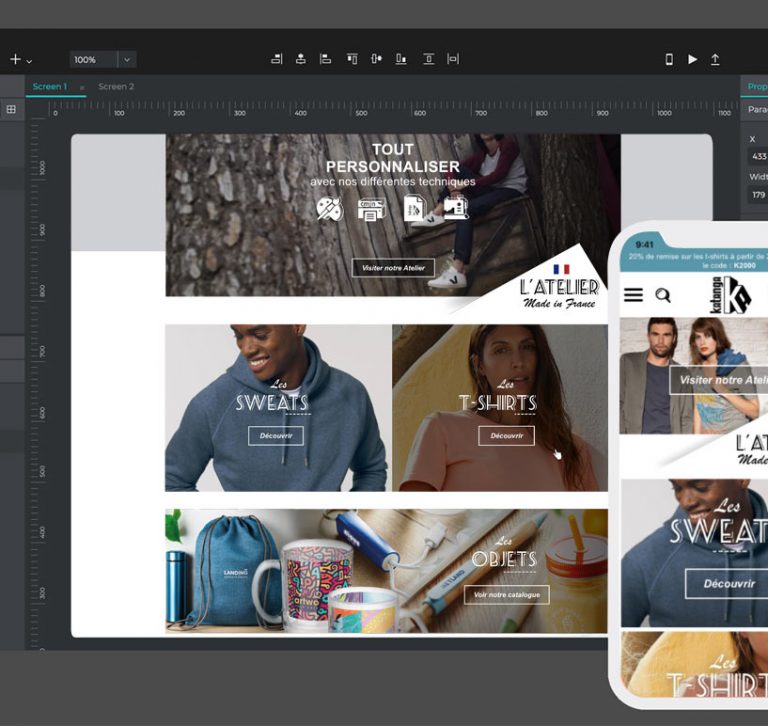Click the align vertical centers icon
This screenshot has height=726, width=768.
point(376,59)
